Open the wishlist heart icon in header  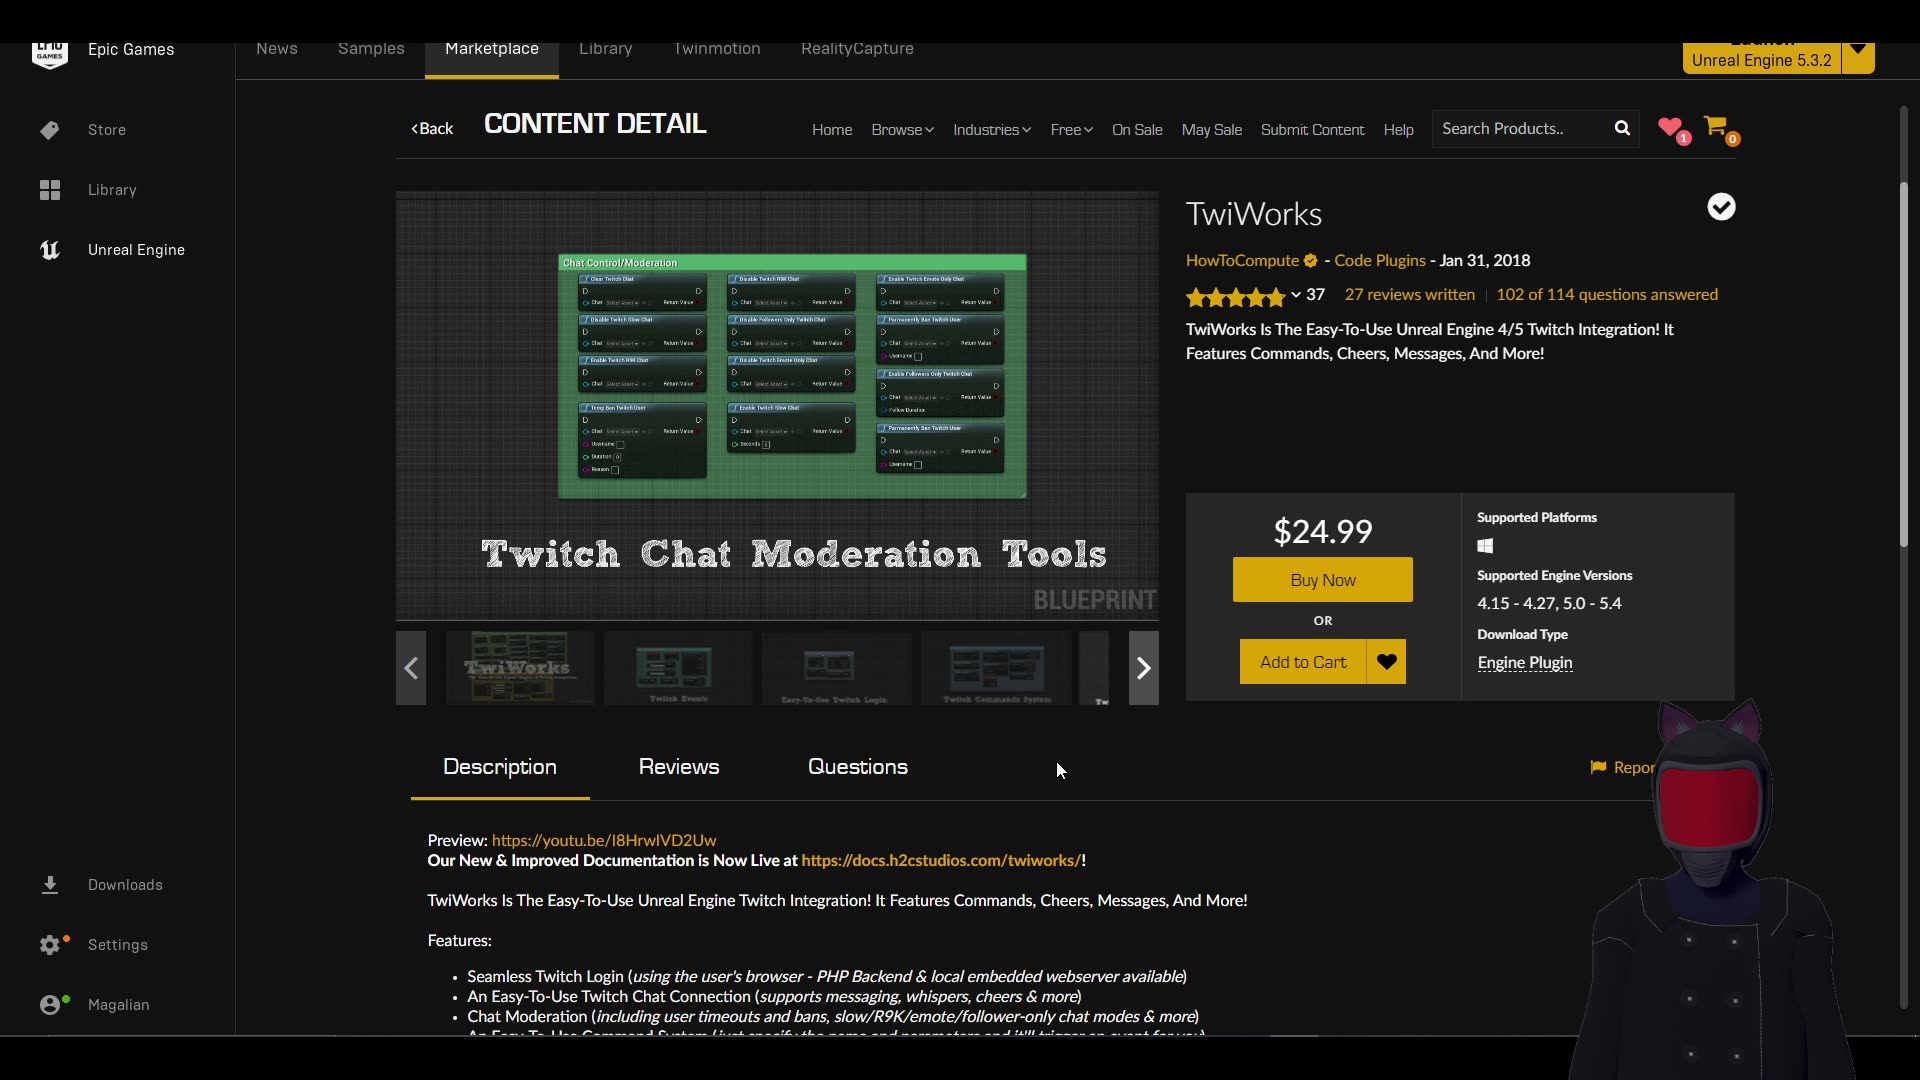1670,127
